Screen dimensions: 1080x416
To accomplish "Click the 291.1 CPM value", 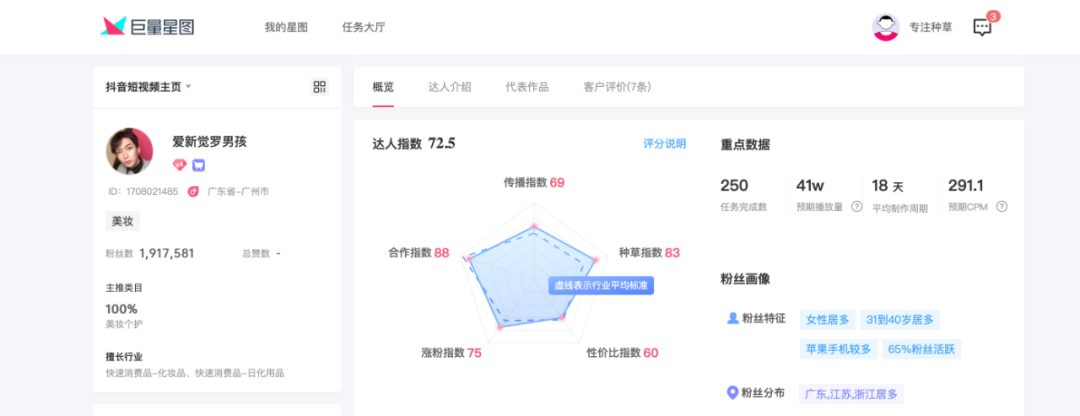I will 966,185.
